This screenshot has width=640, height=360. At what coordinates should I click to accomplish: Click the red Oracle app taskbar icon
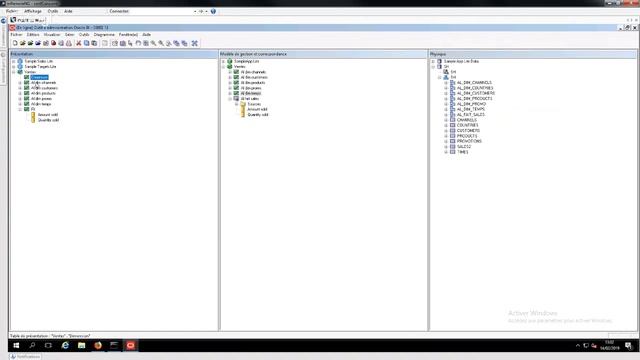click(x=131, y=345)
